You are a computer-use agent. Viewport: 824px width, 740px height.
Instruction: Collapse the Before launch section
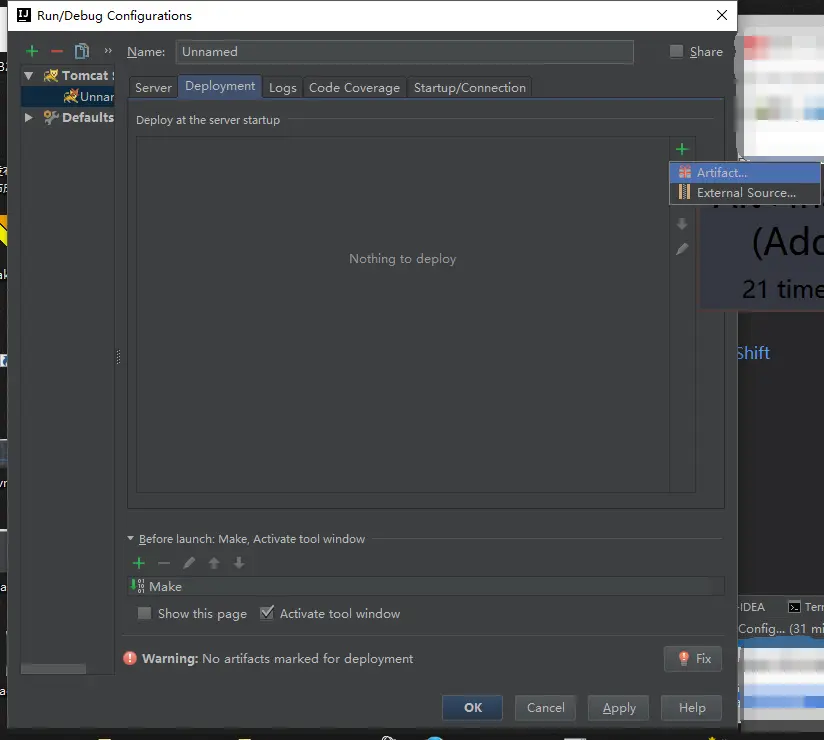point(130,538)
